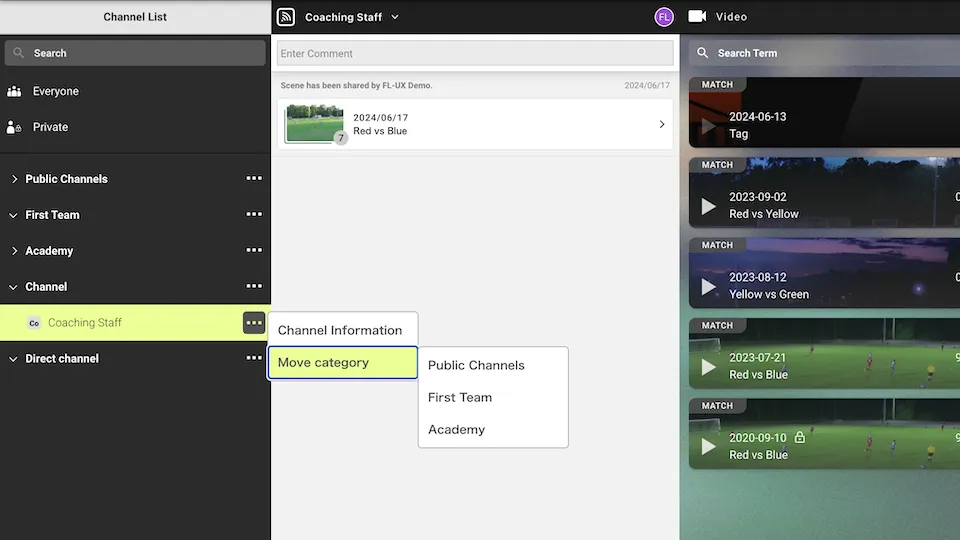Open the Red vs Blue scene thumbnail
This screenshot has width=960, height=540.
point(315,123)
